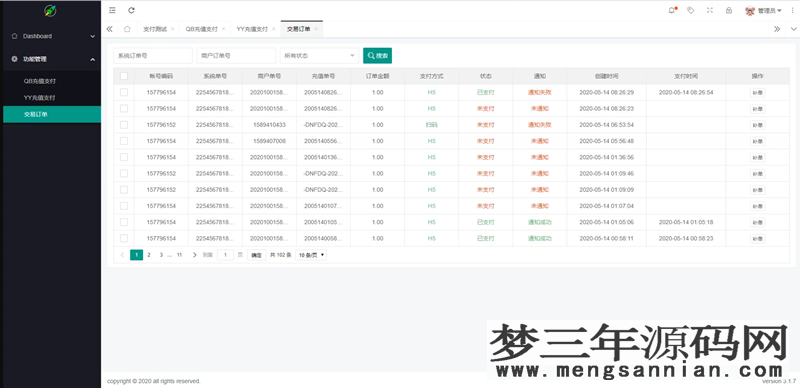The width and height of the screenshot is (800, 388).
Task: Click 补单 for order created 08:26:29
Action: [758, 92]
